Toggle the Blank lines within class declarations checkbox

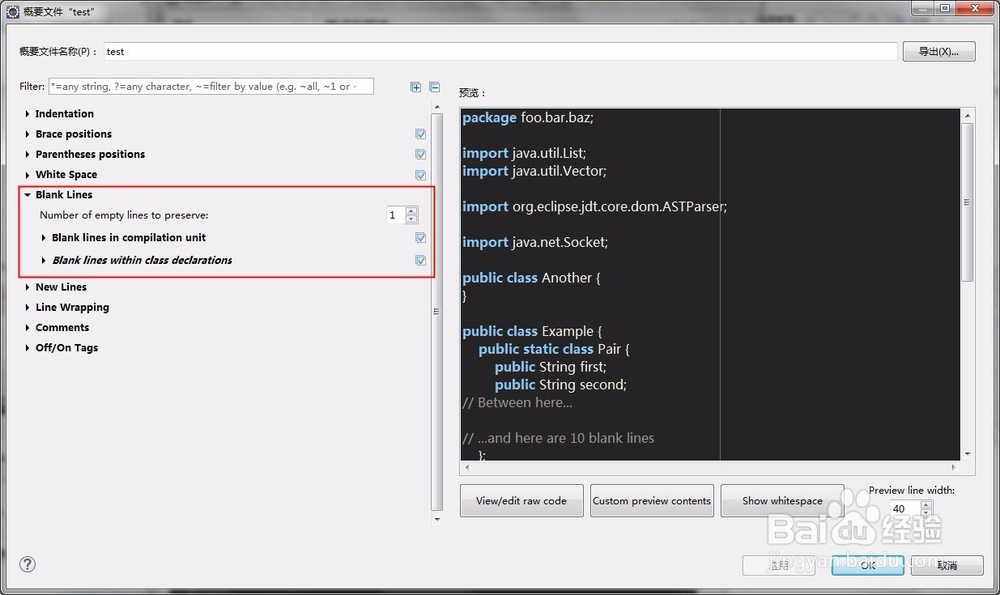(420, 260)
